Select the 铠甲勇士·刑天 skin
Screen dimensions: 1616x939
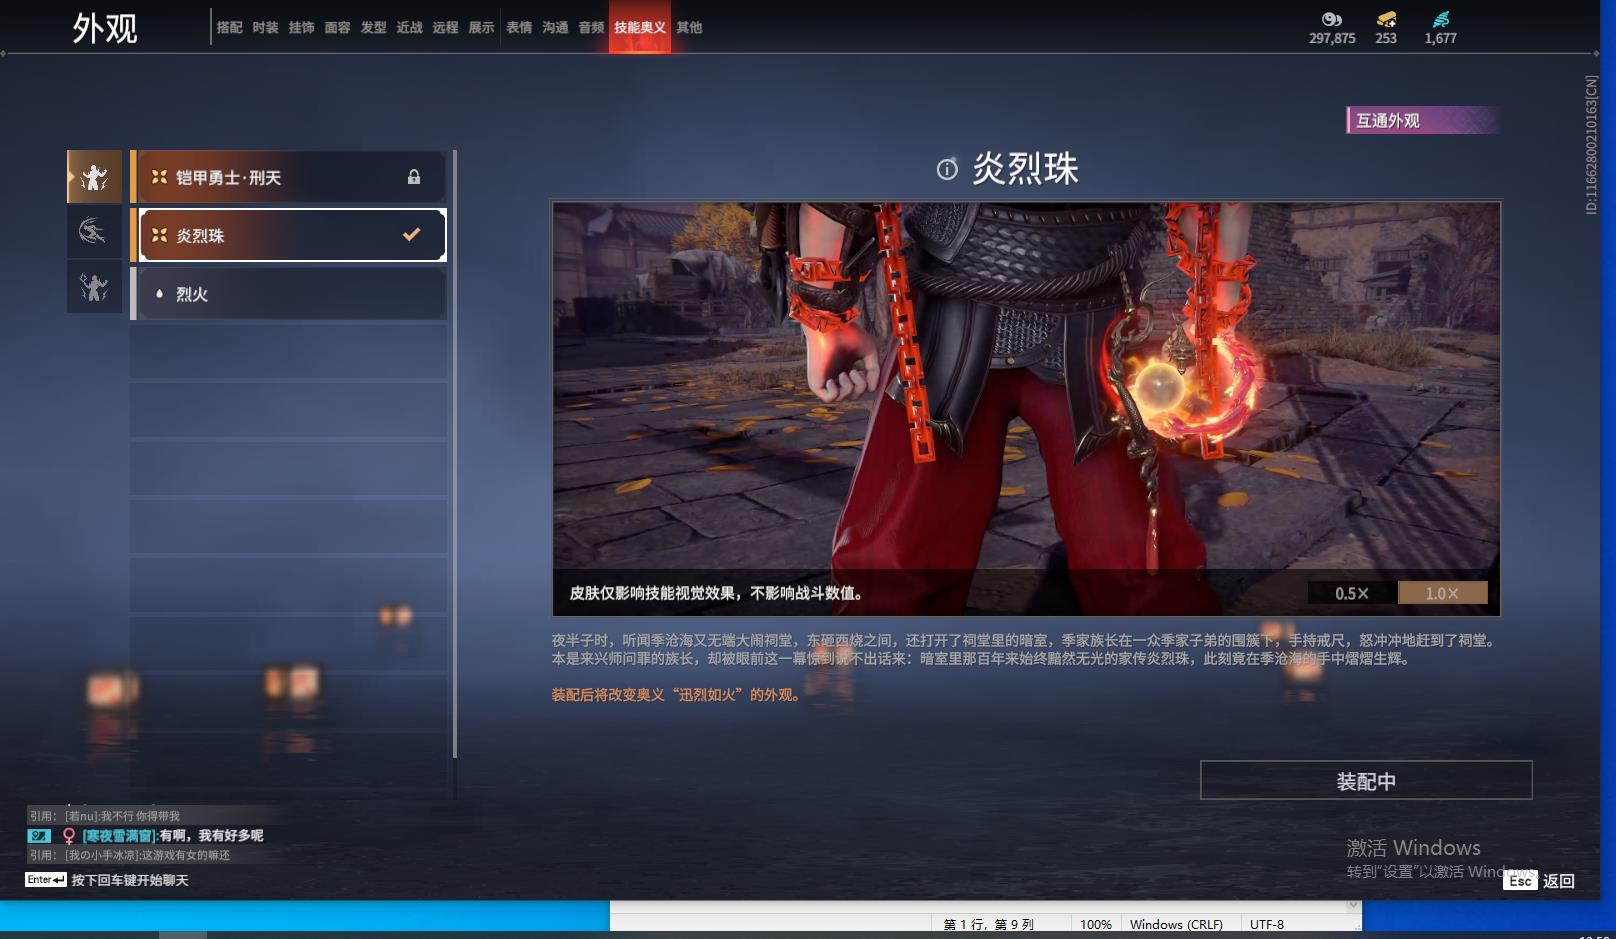coord(289,177)
